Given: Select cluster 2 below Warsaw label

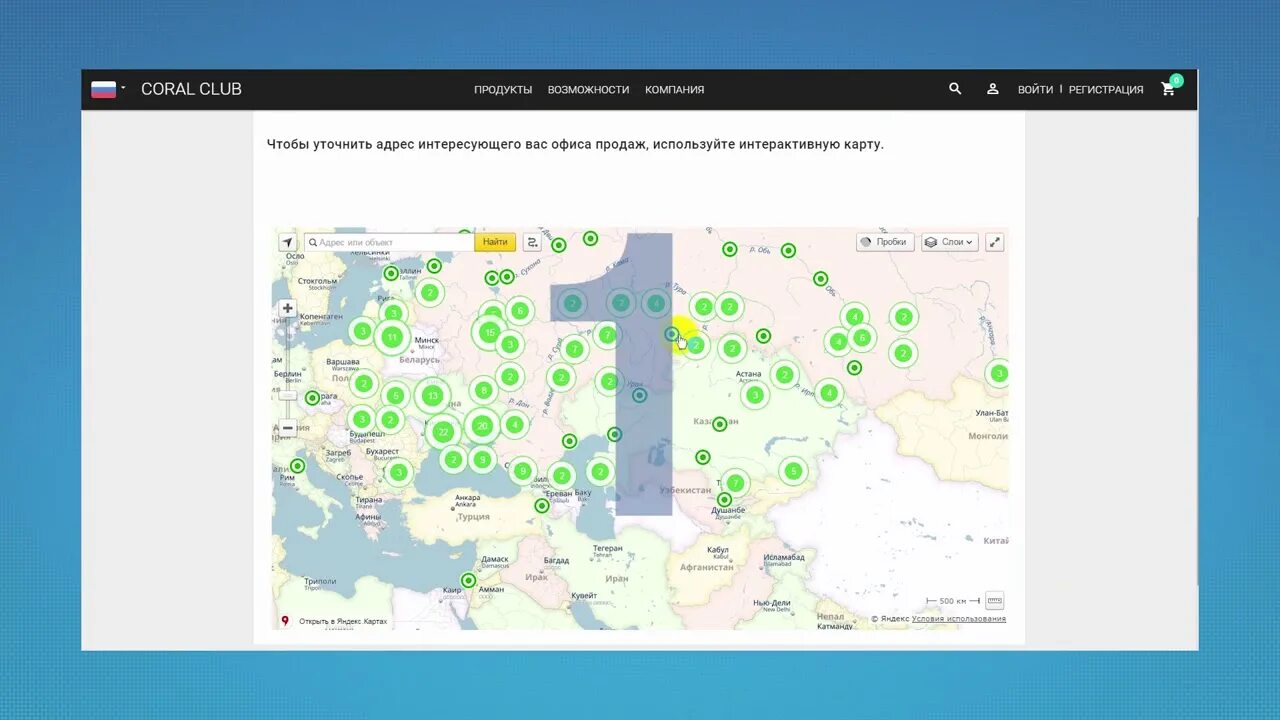Looking at the screenshot, I should pyautogui.click(x=363, y=383).
